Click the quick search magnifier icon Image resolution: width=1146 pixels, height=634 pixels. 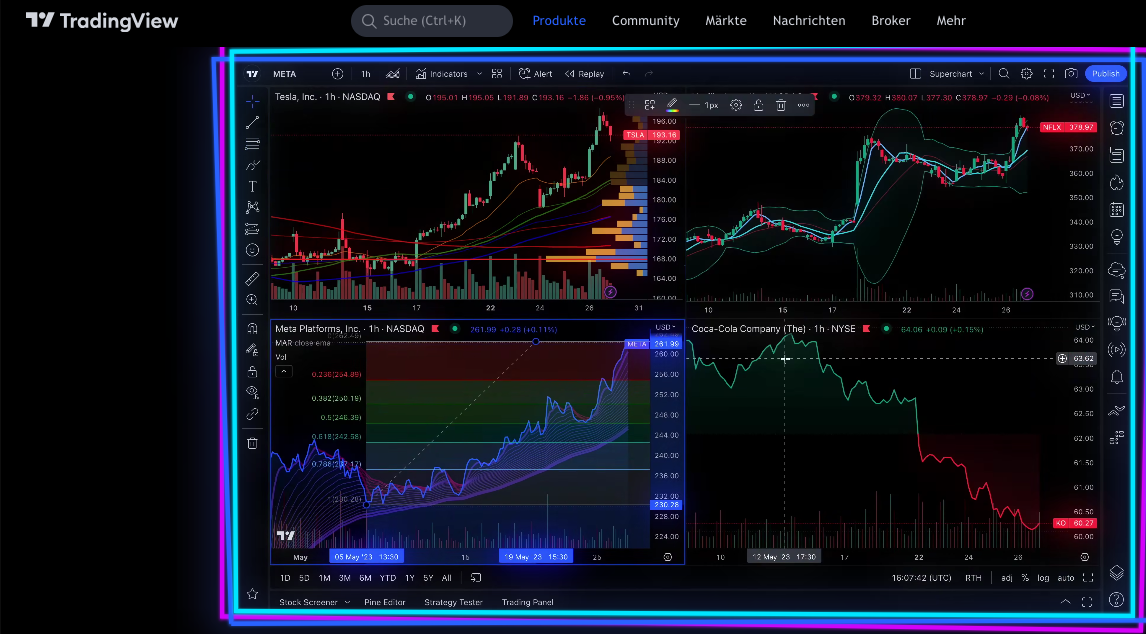[x=1004, y=74]
